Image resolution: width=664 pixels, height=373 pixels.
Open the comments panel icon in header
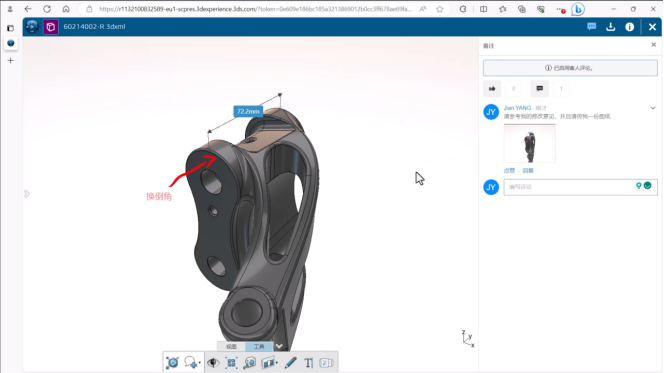click(x=592, y=27)
